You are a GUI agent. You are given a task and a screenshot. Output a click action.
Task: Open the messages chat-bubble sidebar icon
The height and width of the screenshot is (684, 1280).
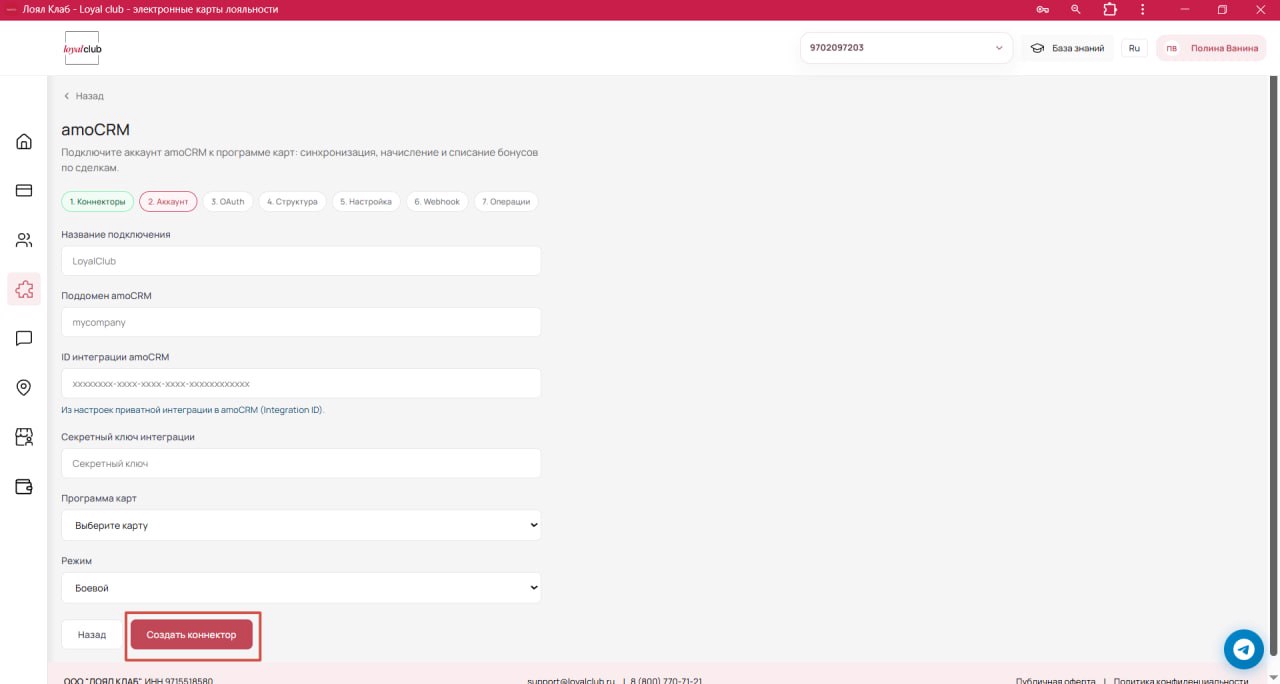tap(24, 339)
